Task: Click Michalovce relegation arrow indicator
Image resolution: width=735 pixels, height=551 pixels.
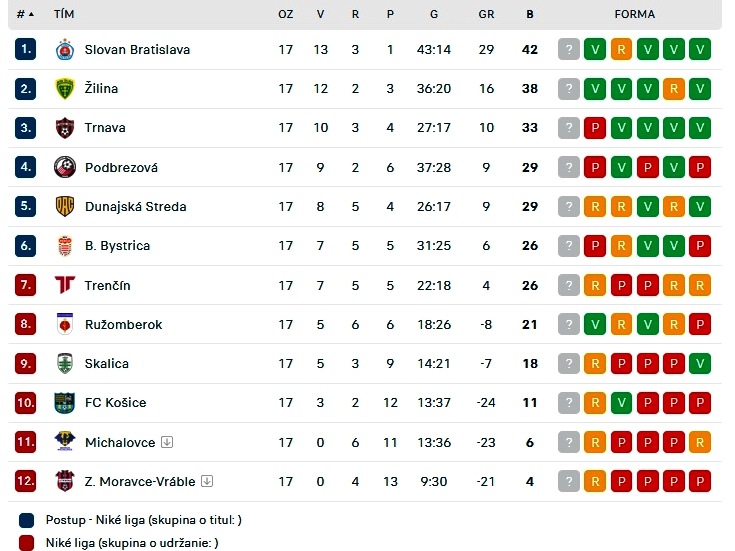Action: [167, 442]
